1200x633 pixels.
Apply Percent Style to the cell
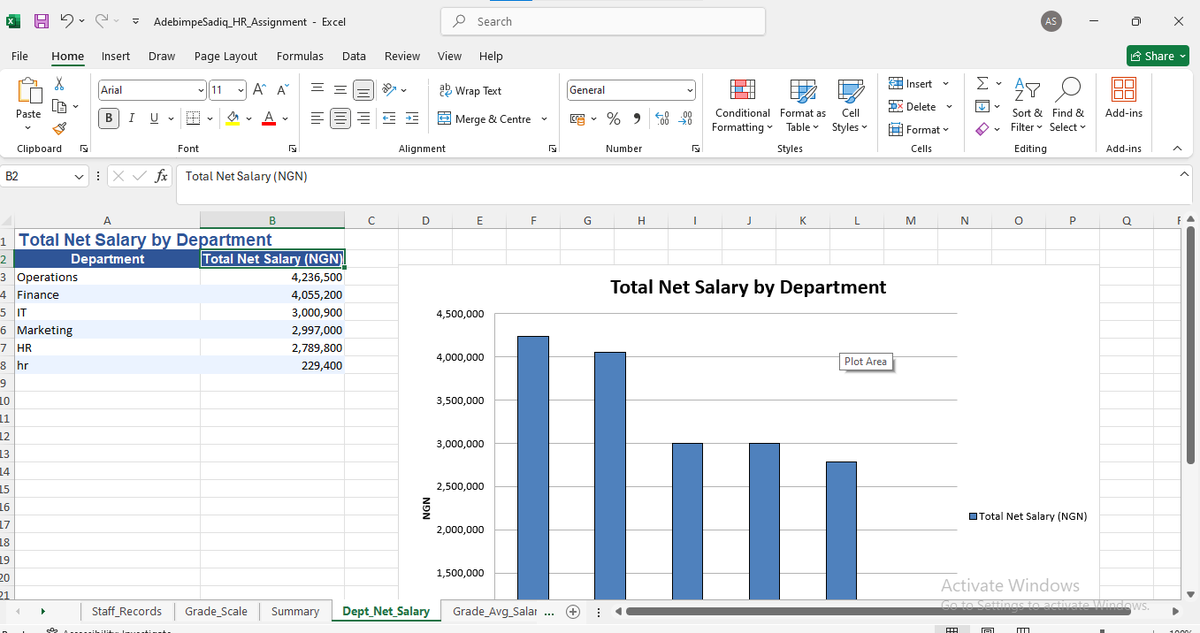(613, 118)
